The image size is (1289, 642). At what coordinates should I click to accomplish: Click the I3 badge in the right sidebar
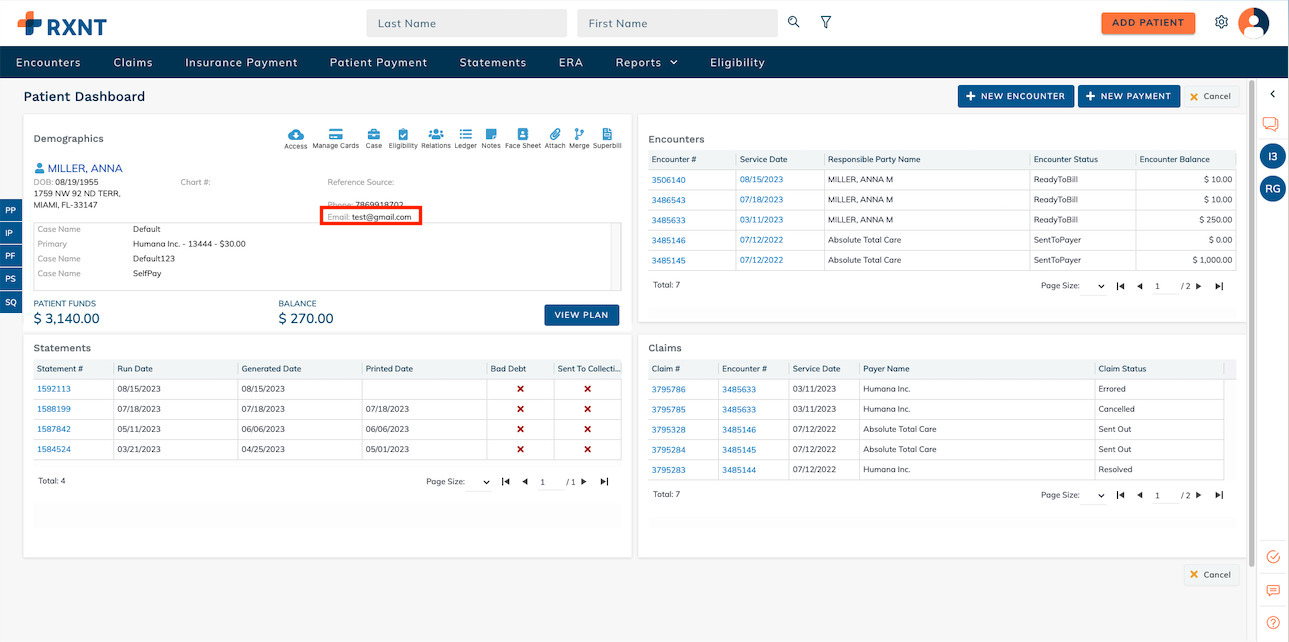coord(1273,156)
